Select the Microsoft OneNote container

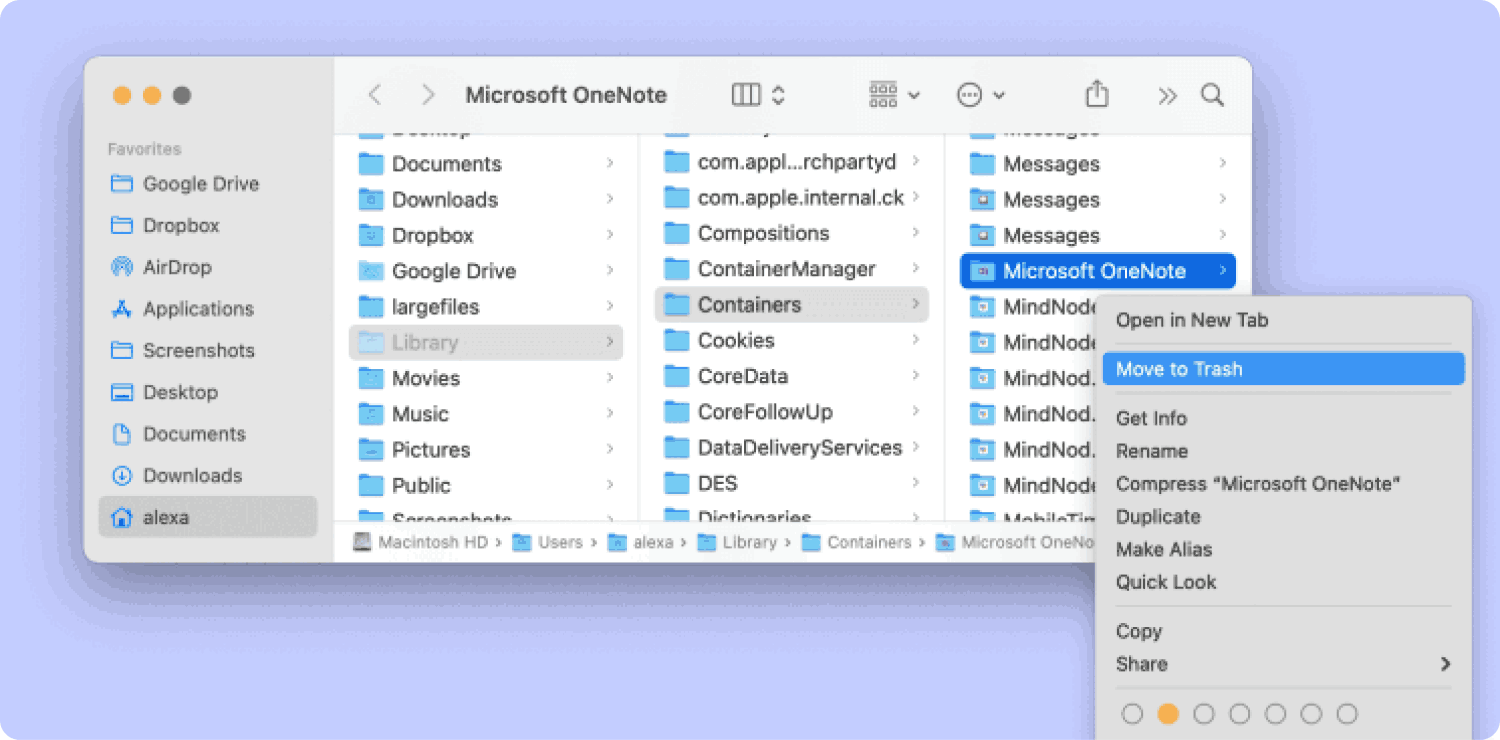point(1098,271)
